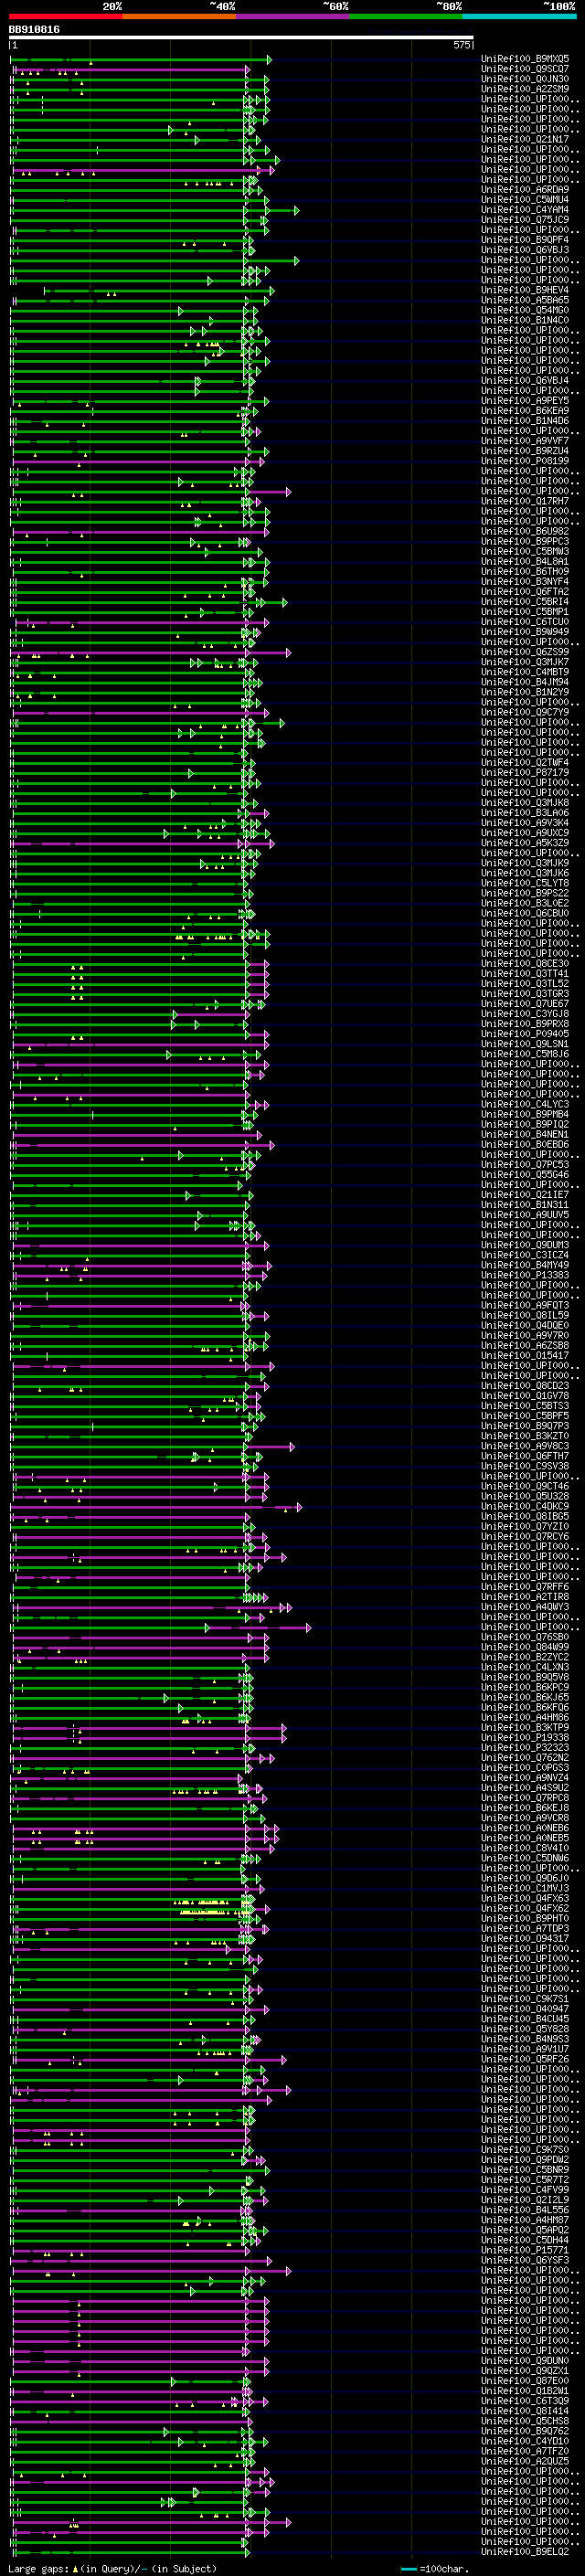Click the orange ~40% identity legend bar
The height and width of the screenshot is (2576, 585).
[x=179, y=16]
